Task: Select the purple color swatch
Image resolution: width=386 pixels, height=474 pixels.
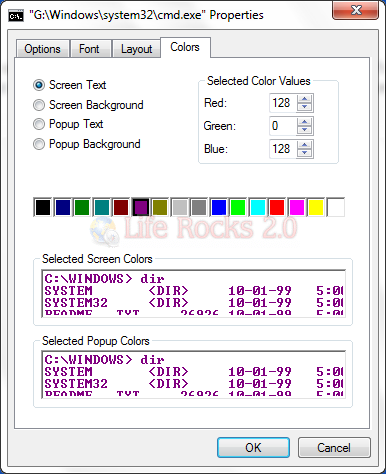Action: click(141, 207)
